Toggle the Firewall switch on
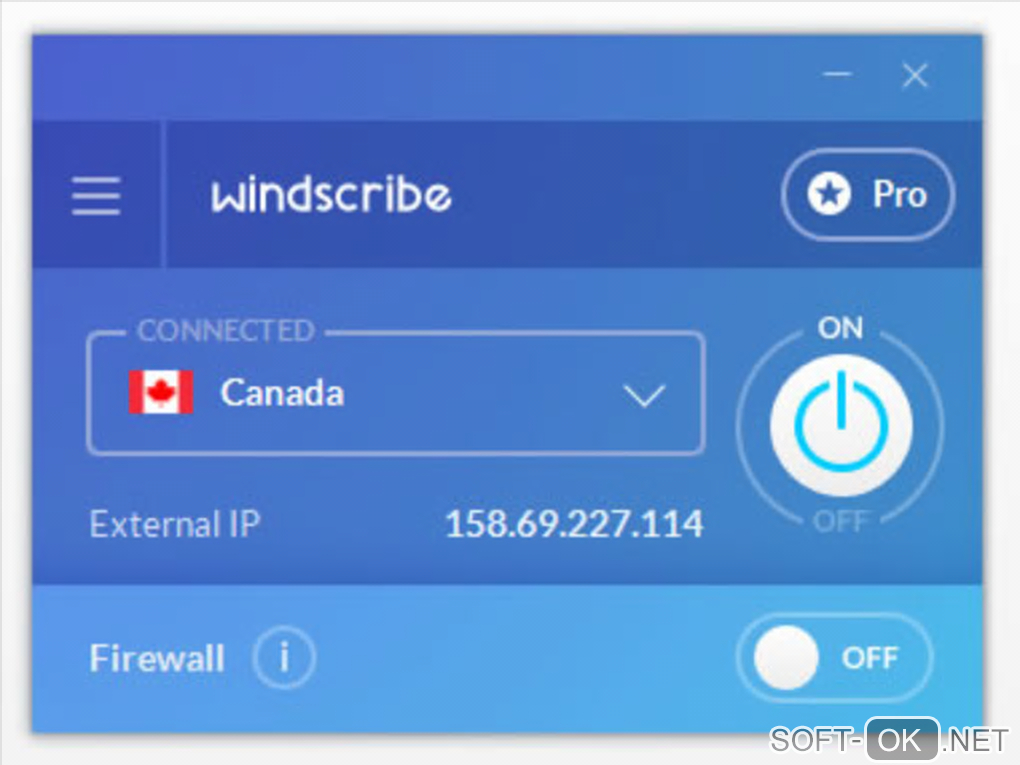1020x765 pixels. pos(835,658)
